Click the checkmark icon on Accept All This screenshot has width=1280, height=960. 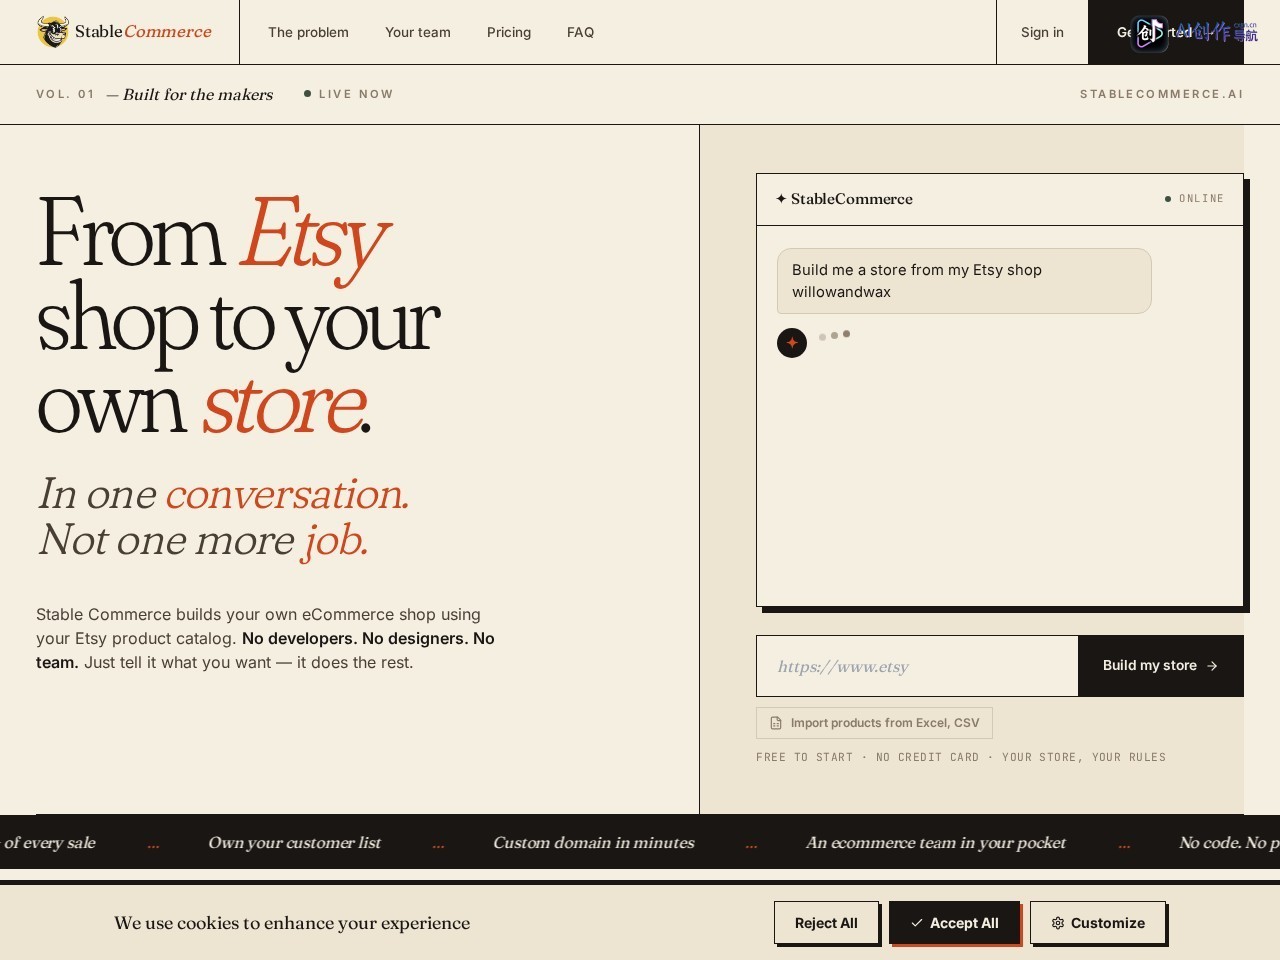916,923
